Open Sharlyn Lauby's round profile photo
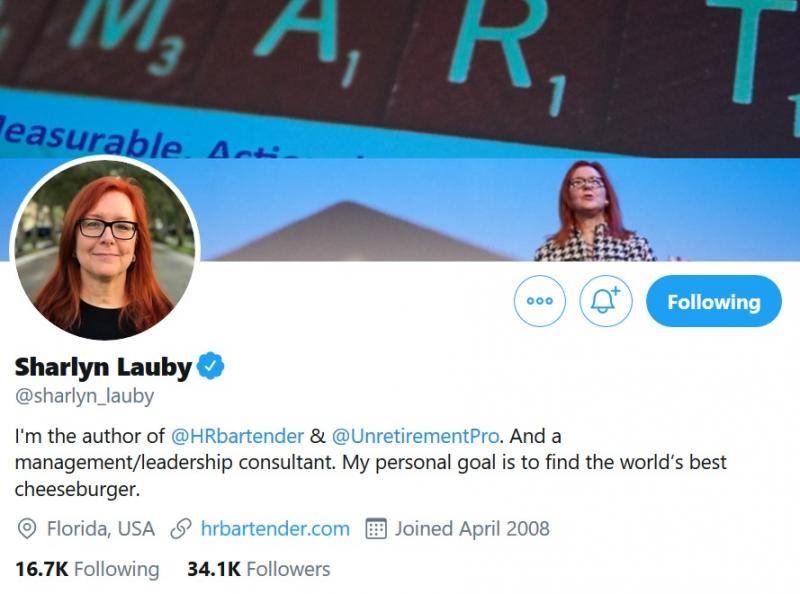Image resolution: width=800 pixels, height=594 pixels. 105,250
